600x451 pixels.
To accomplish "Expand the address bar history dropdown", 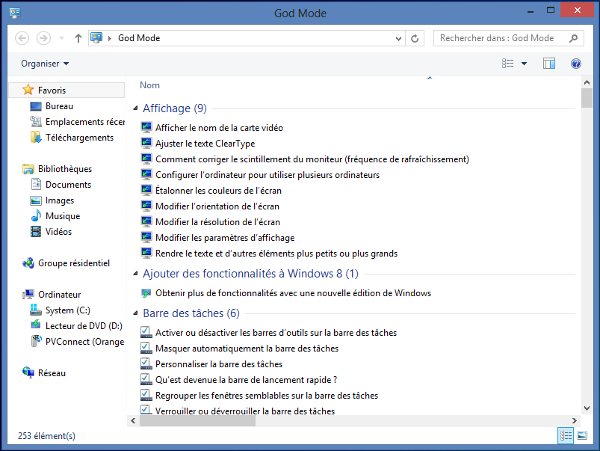I will click(x=399, y=39).
